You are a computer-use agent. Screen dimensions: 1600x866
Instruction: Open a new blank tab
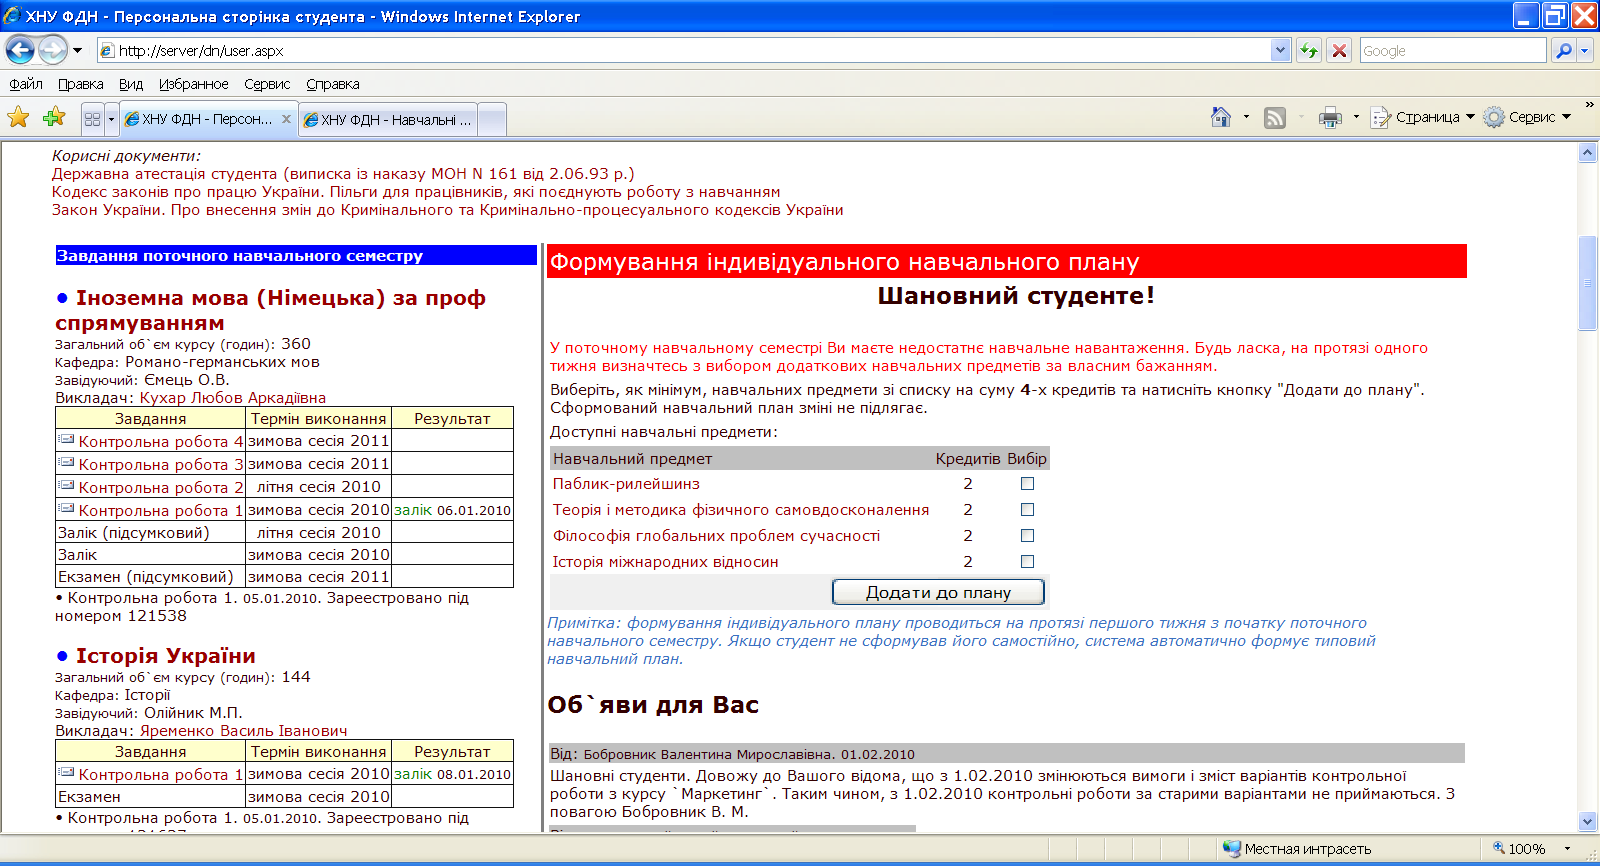pyautogui.click(x=492, y=119)
